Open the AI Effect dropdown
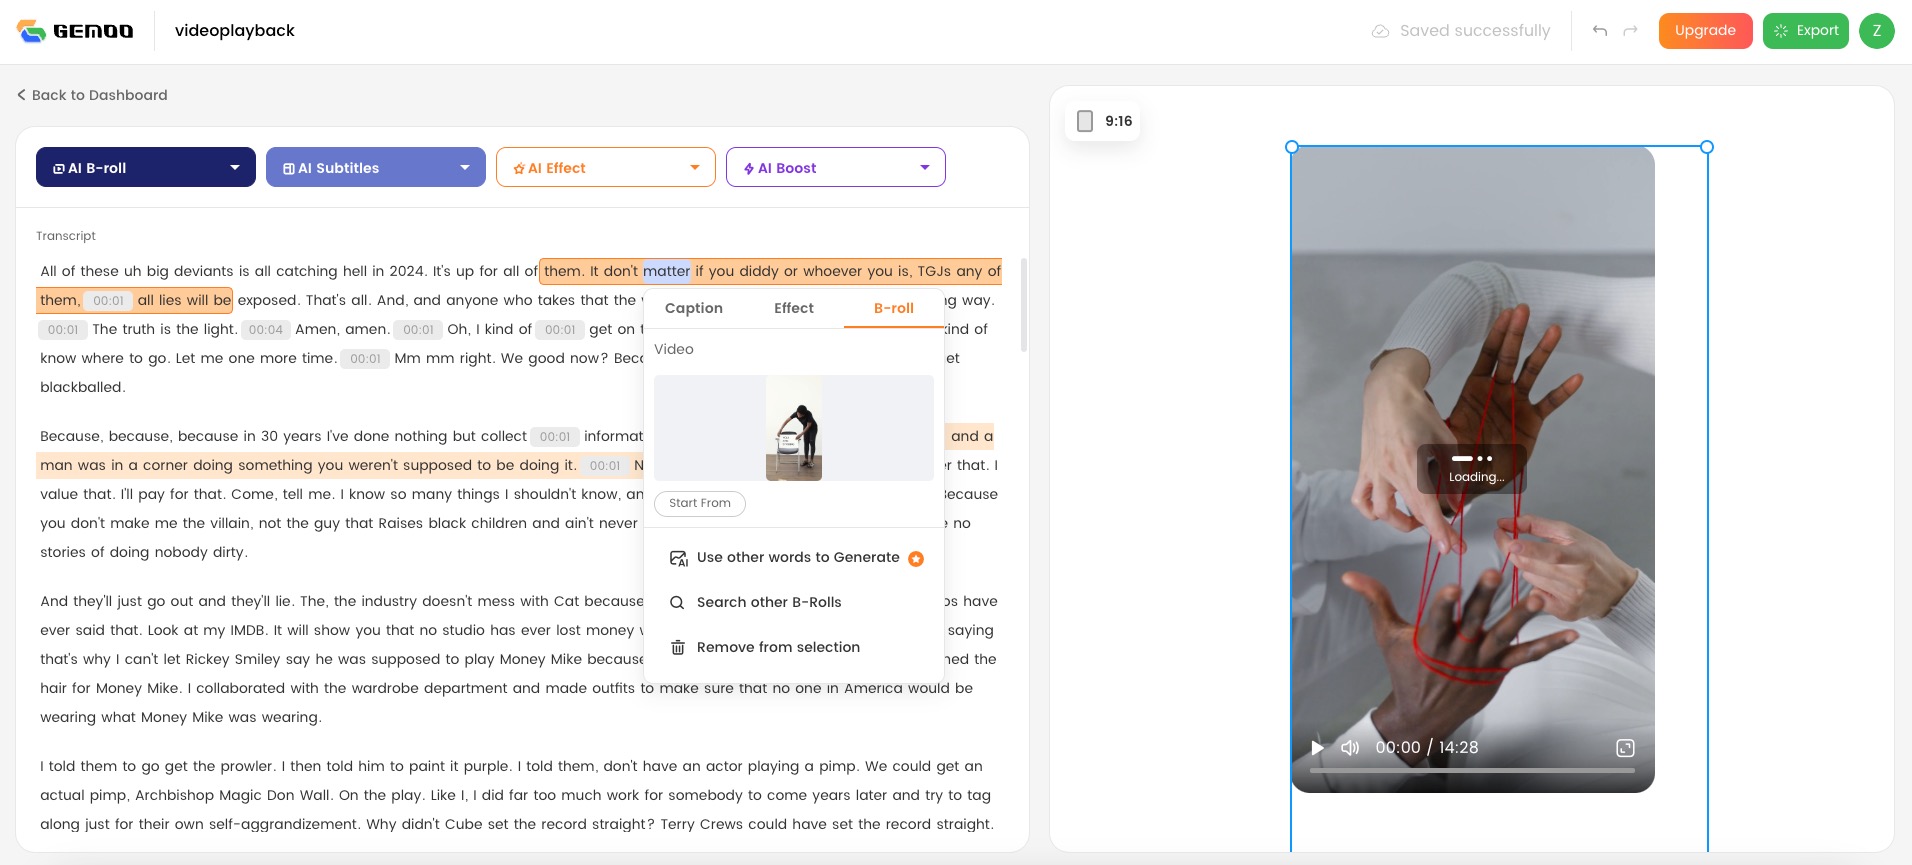Screen dimensions: 1912x865 (x=606, y=167)
